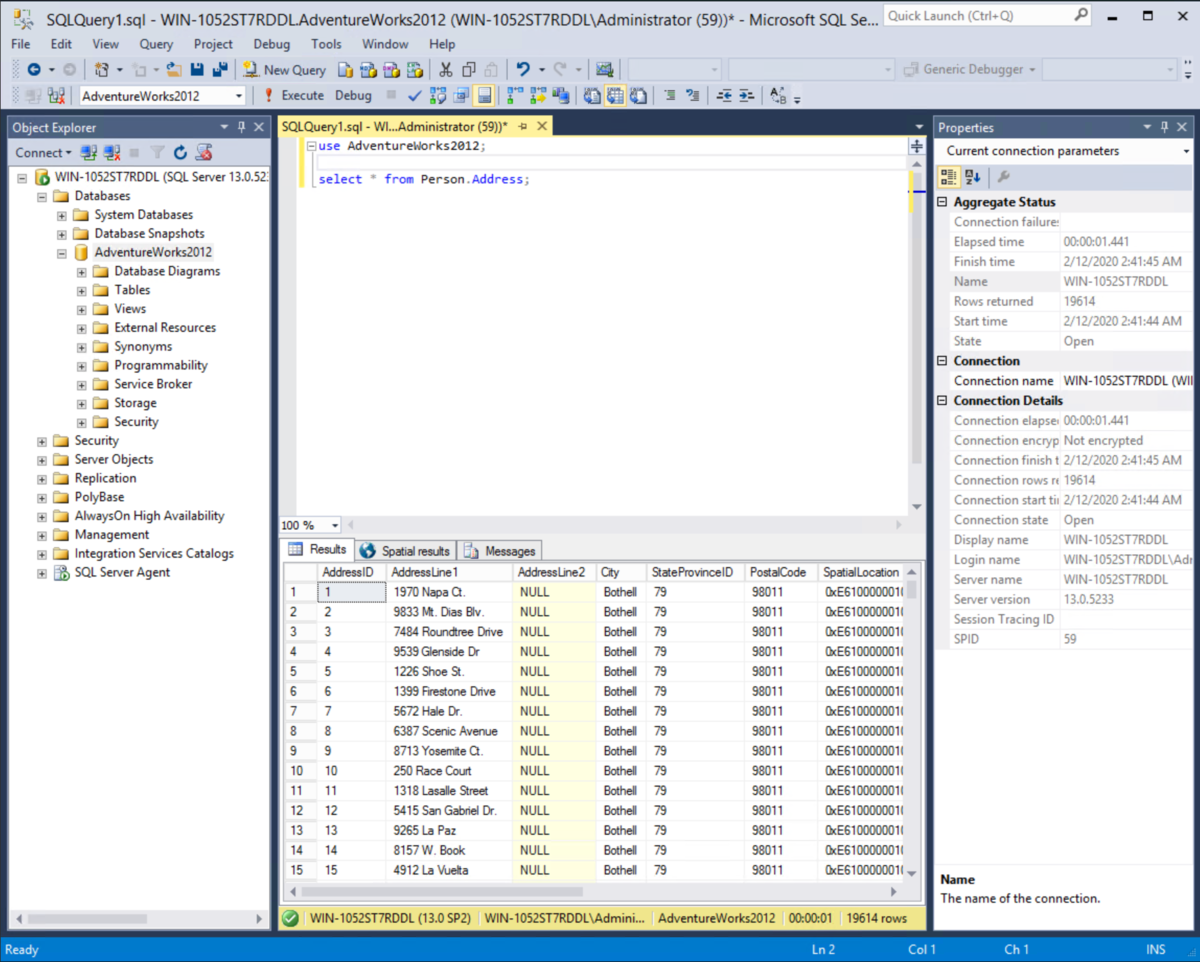Click the Execute button

tap(293, 96)
